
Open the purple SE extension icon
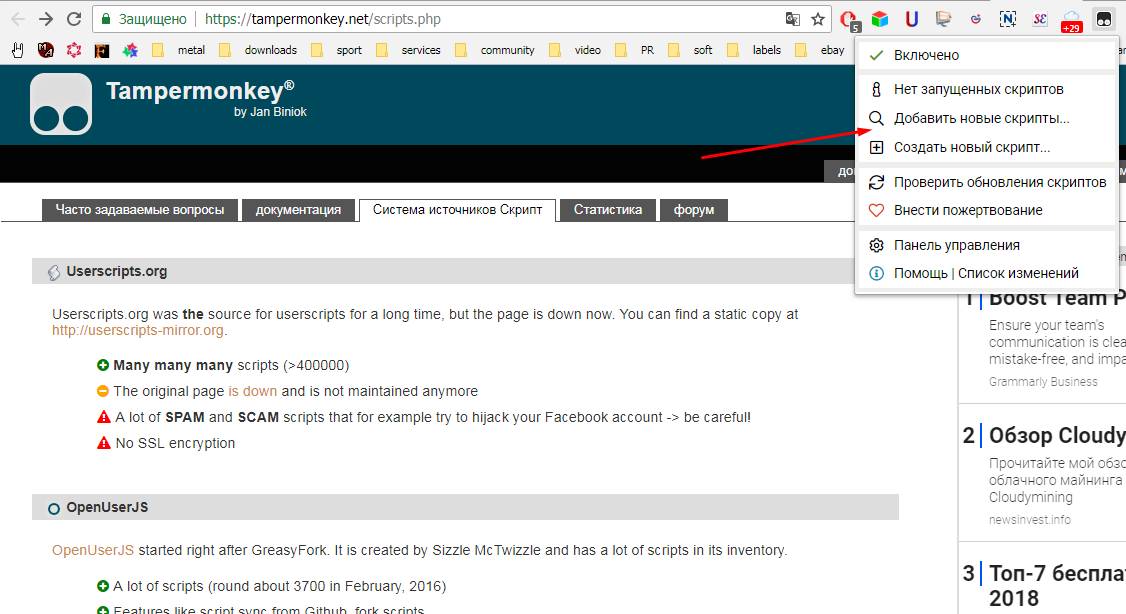[1039, 19]
